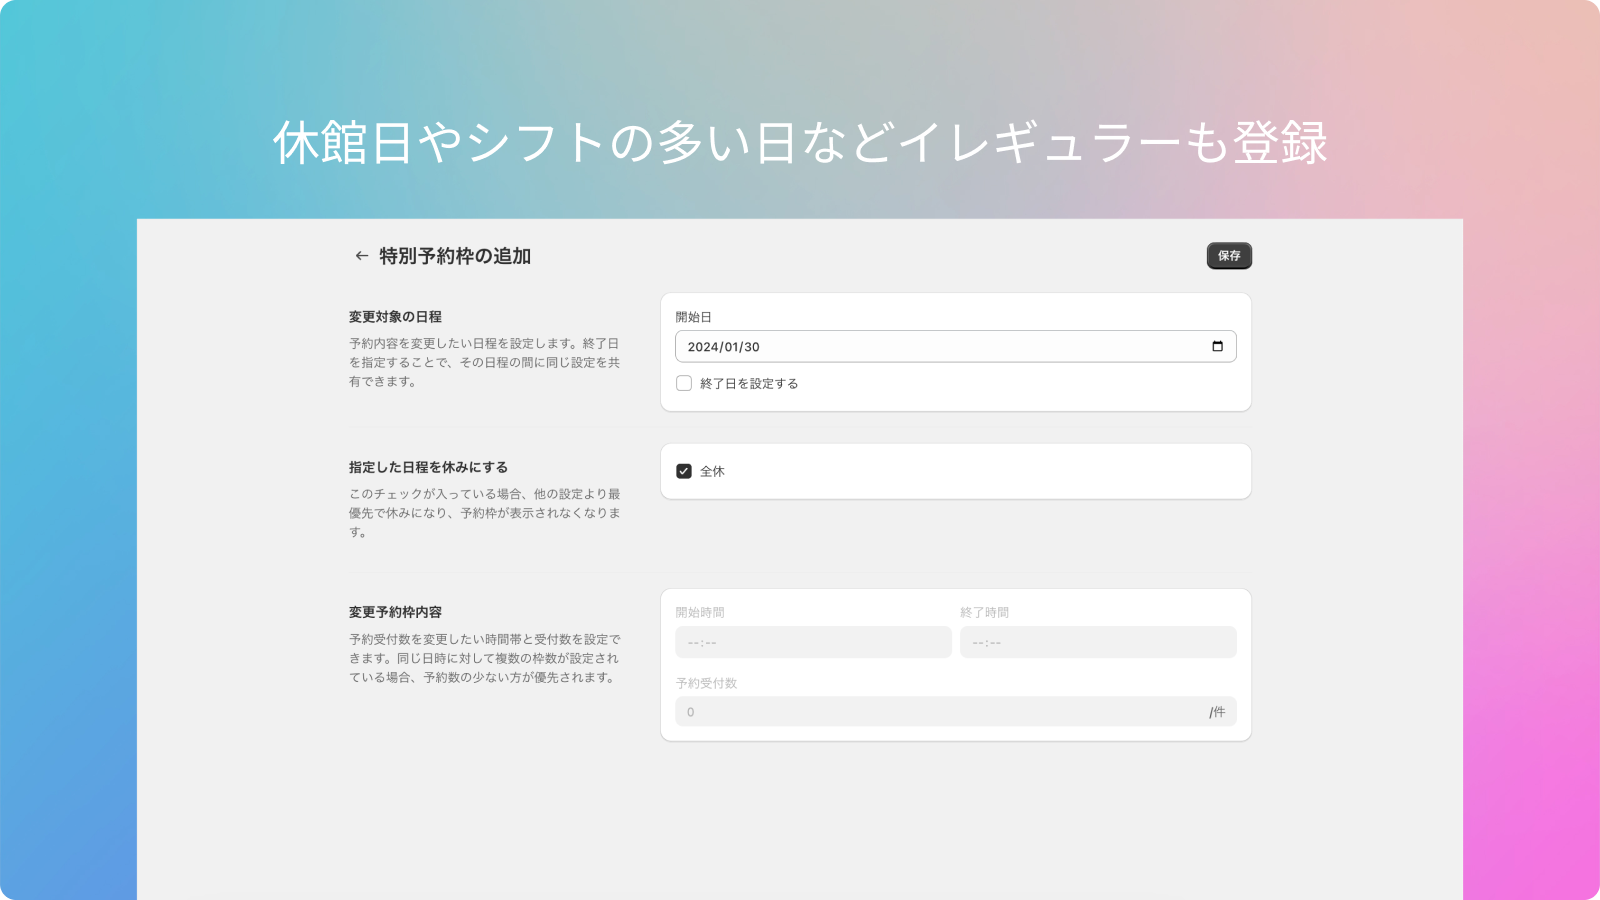Uncheck the 全休 checkbox

[x=684, y=471]
